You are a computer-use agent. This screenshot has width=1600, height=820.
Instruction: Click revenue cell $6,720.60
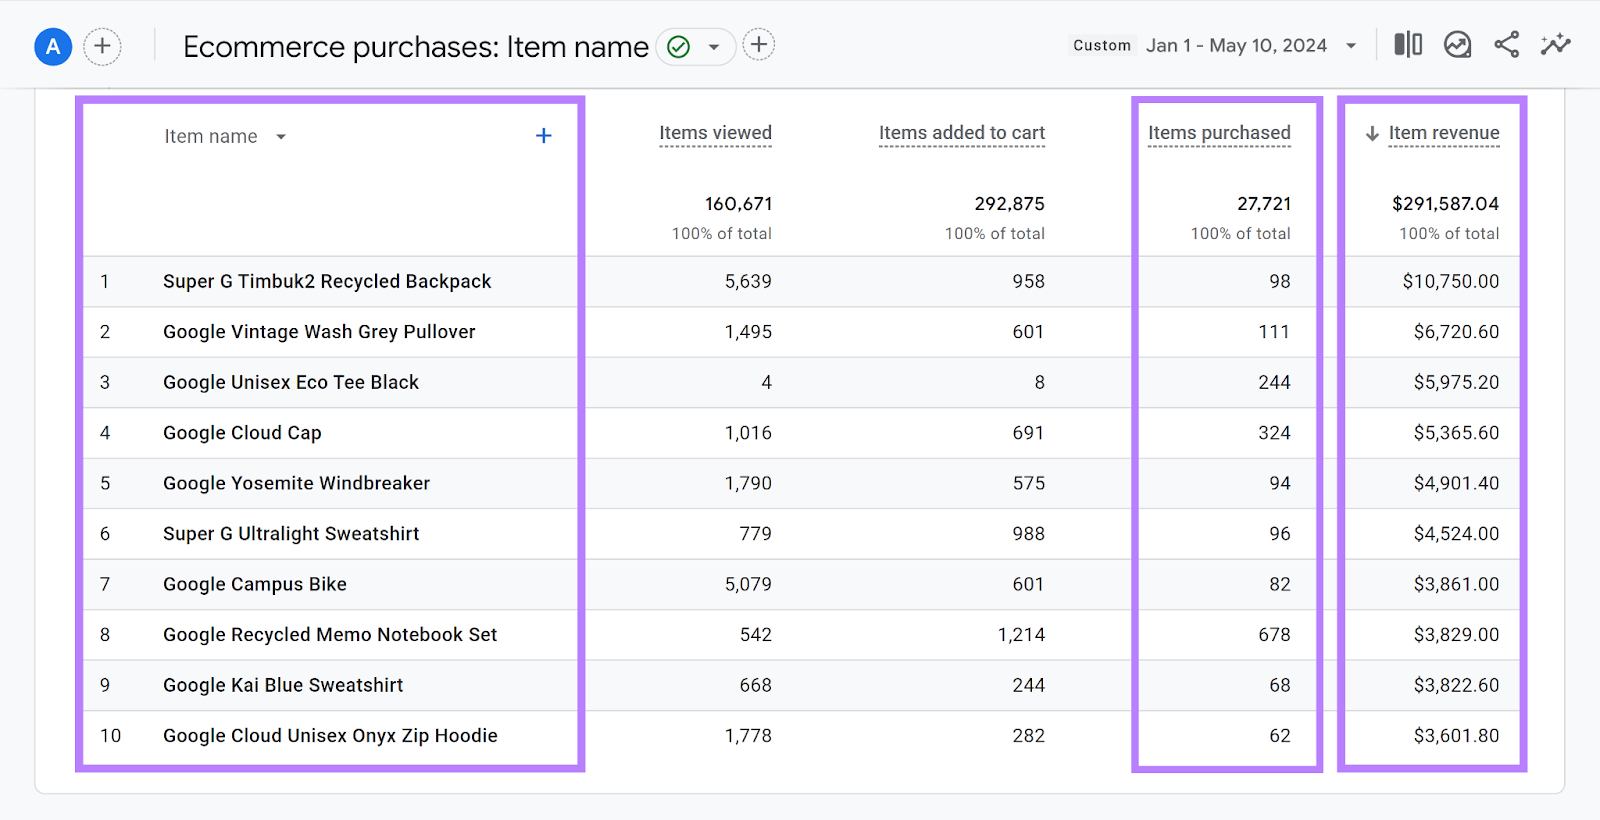pos(1456,332)
